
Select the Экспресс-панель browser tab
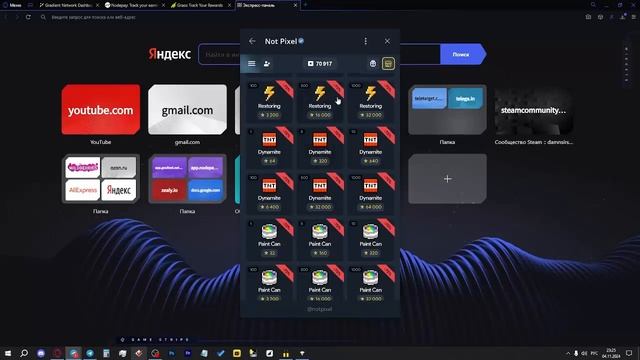coord(267,5)
